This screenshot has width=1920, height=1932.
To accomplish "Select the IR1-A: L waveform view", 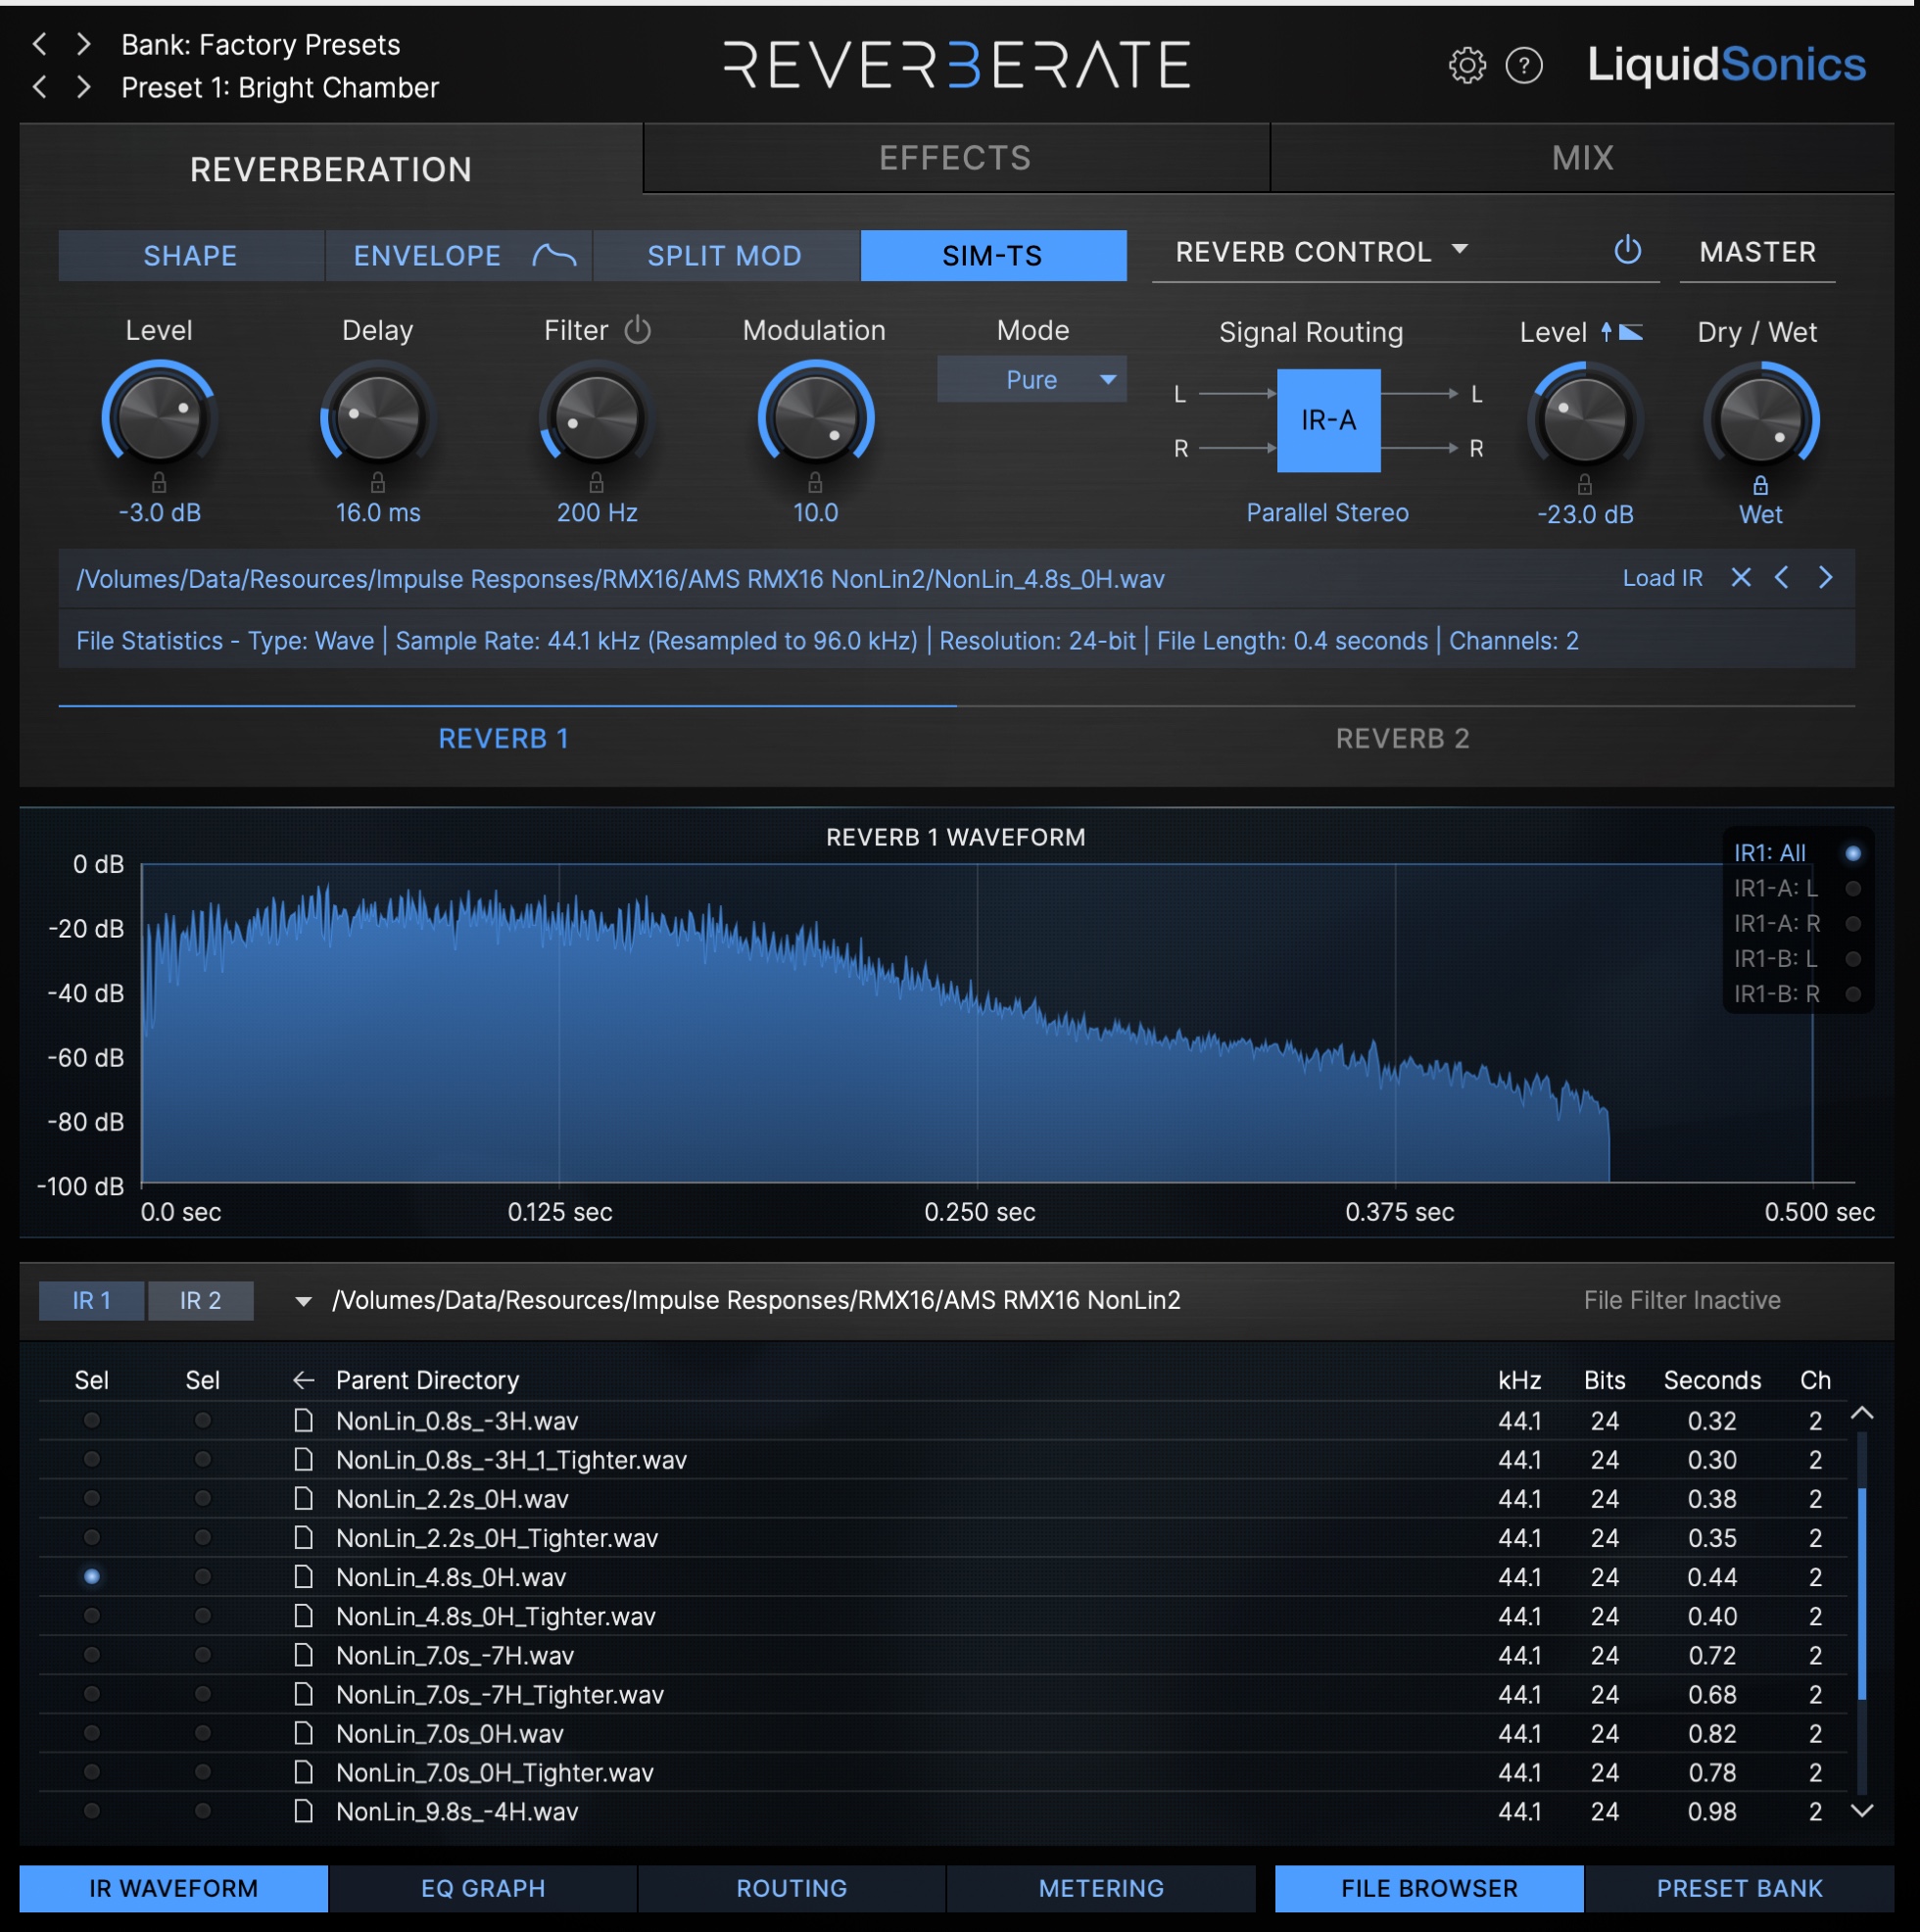I will click(x=1853, y=888).
